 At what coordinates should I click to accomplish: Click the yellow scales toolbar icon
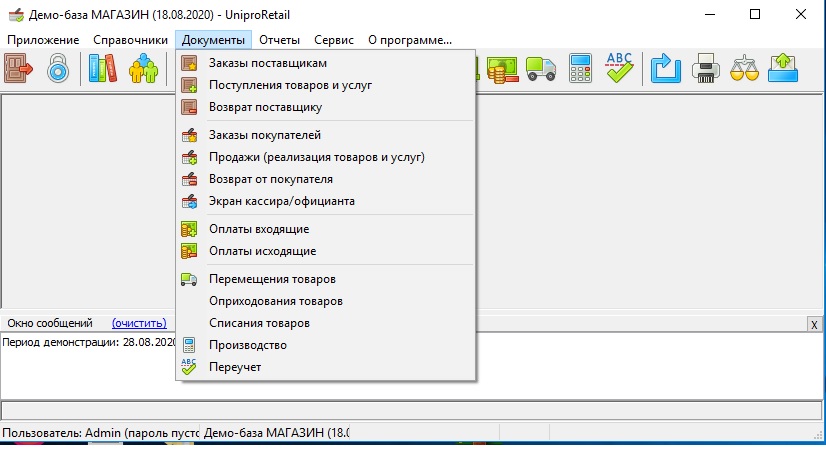point(744,68)
